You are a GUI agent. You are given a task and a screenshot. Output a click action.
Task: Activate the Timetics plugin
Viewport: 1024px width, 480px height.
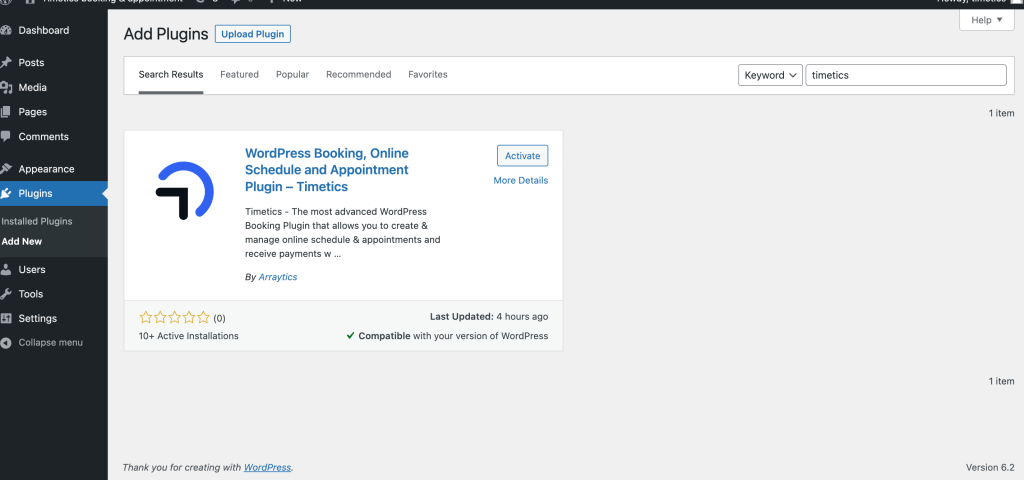pos(522,155)
